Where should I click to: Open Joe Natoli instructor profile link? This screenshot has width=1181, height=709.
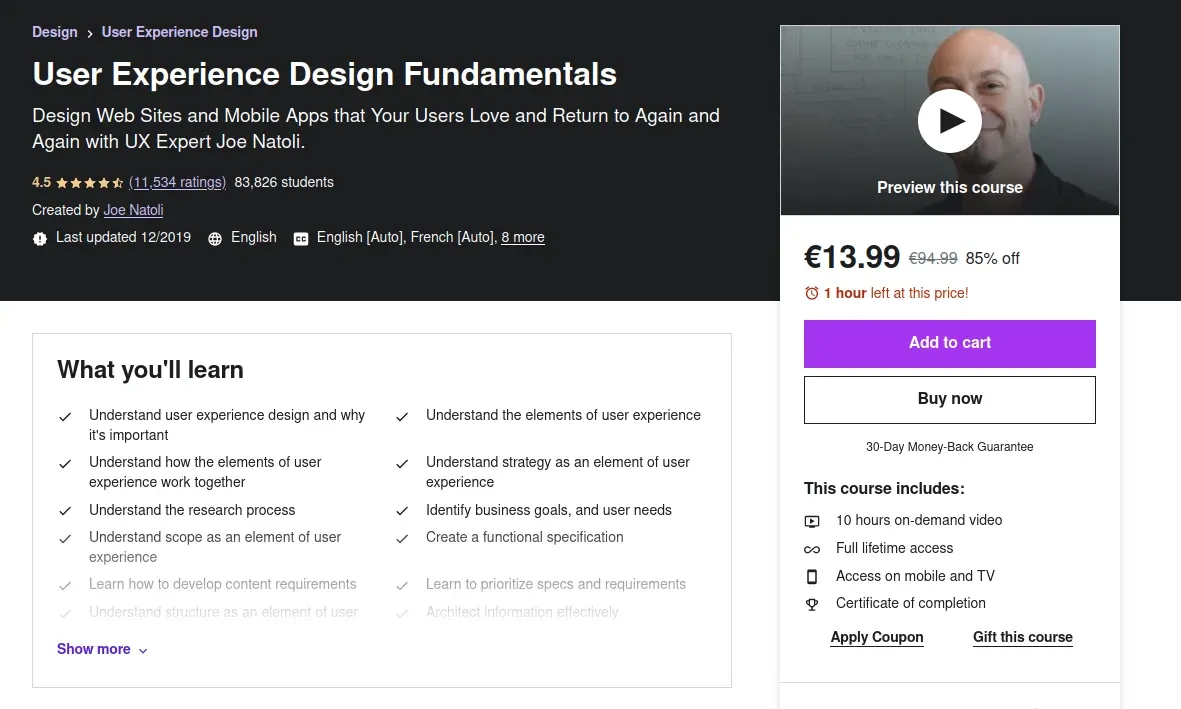pos(133,210)
